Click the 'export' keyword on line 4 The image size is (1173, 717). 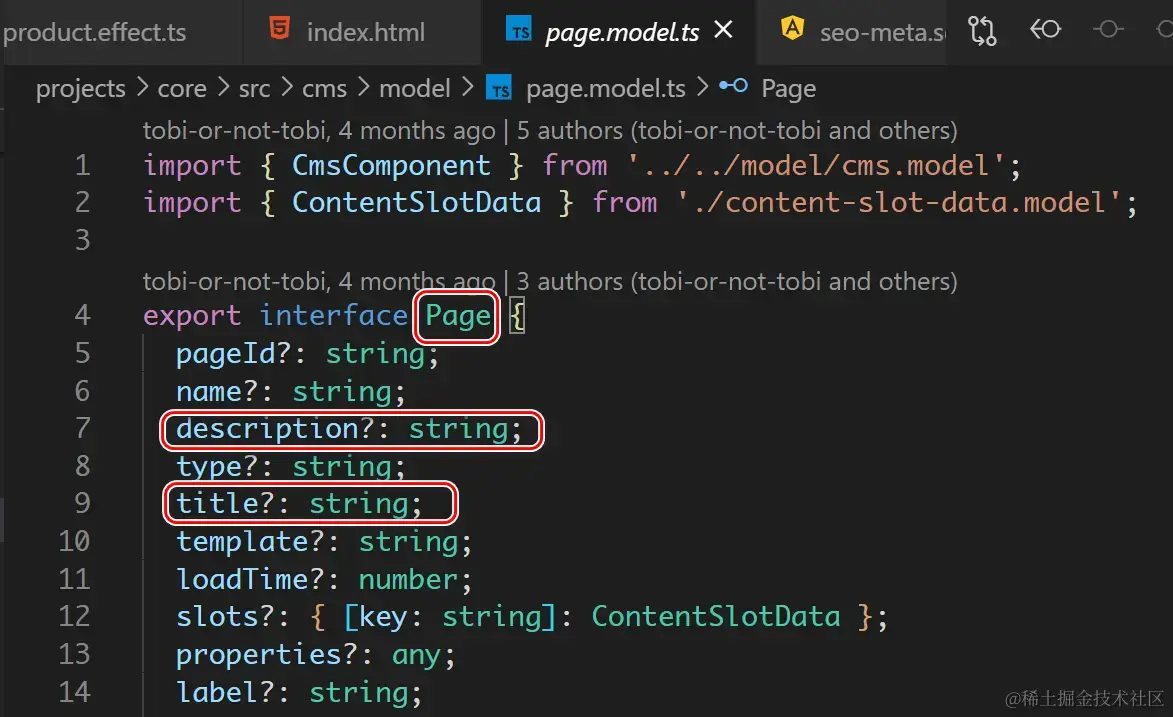tap(192, 317)
